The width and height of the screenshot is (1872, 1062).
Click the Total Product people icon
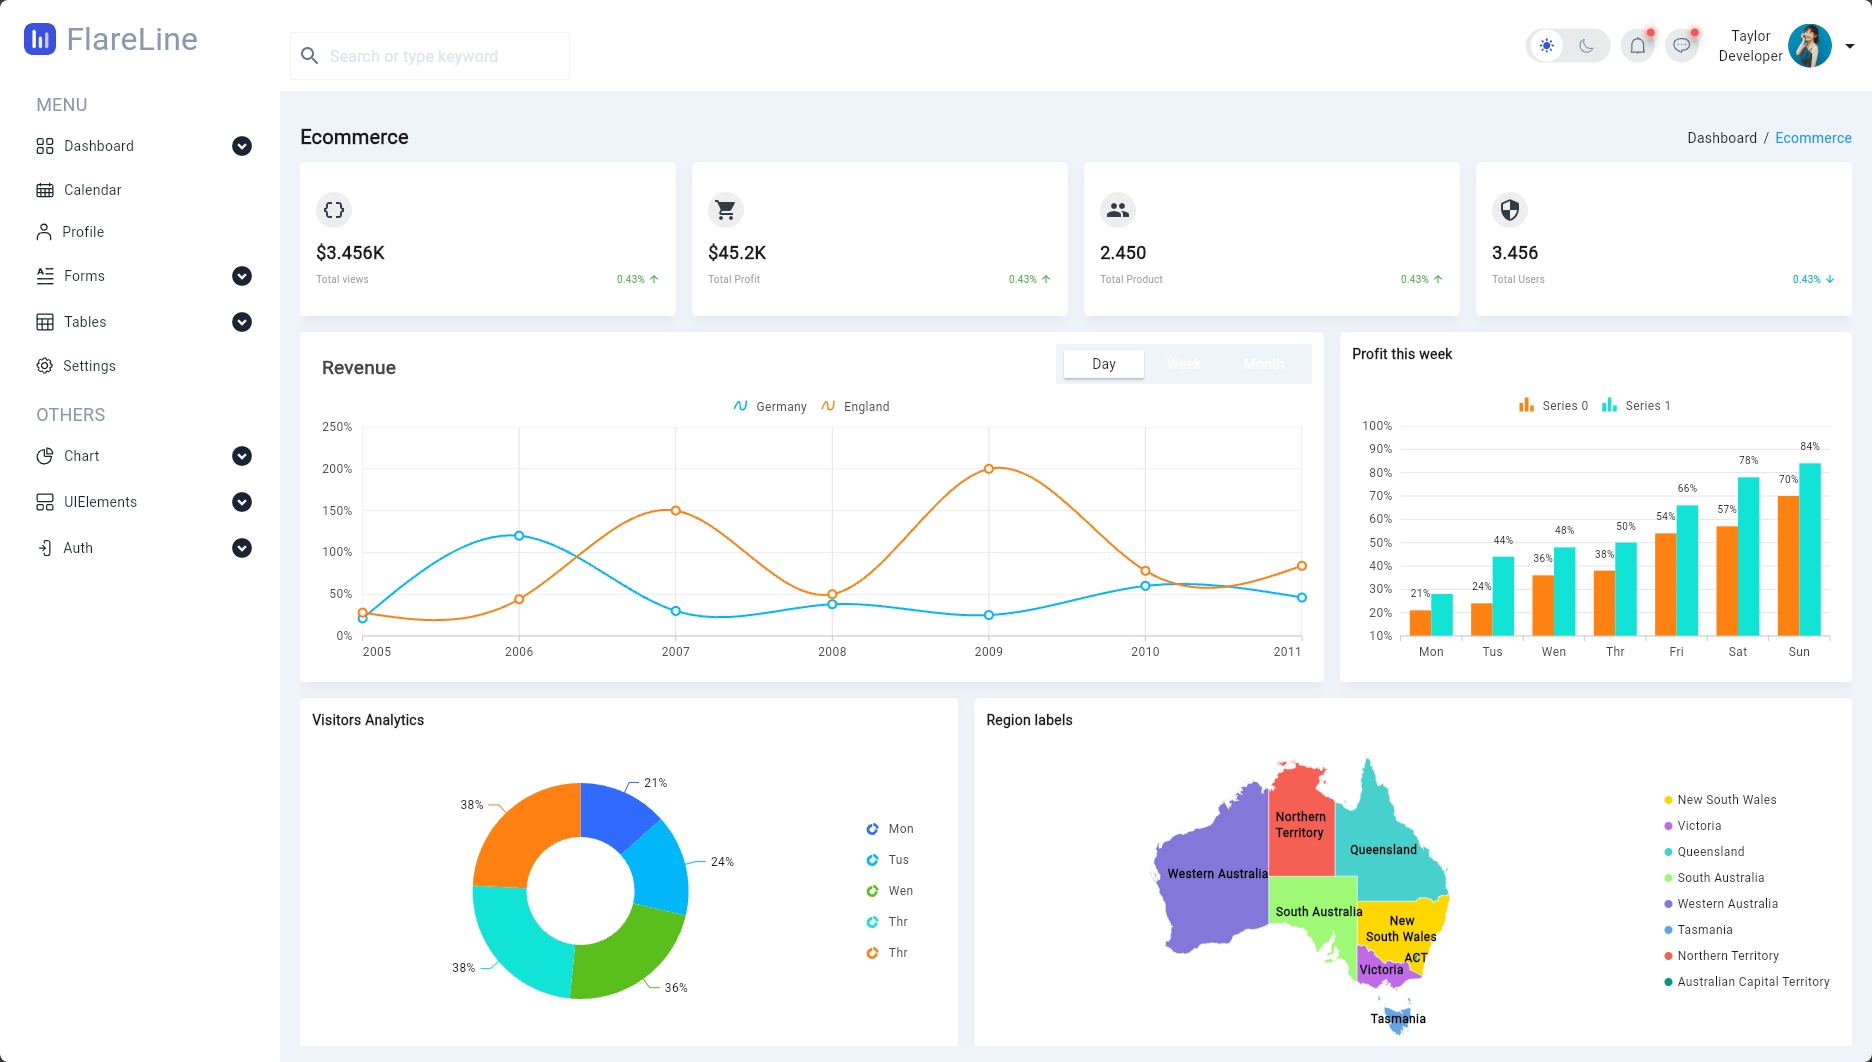(x=1117, y=210)
